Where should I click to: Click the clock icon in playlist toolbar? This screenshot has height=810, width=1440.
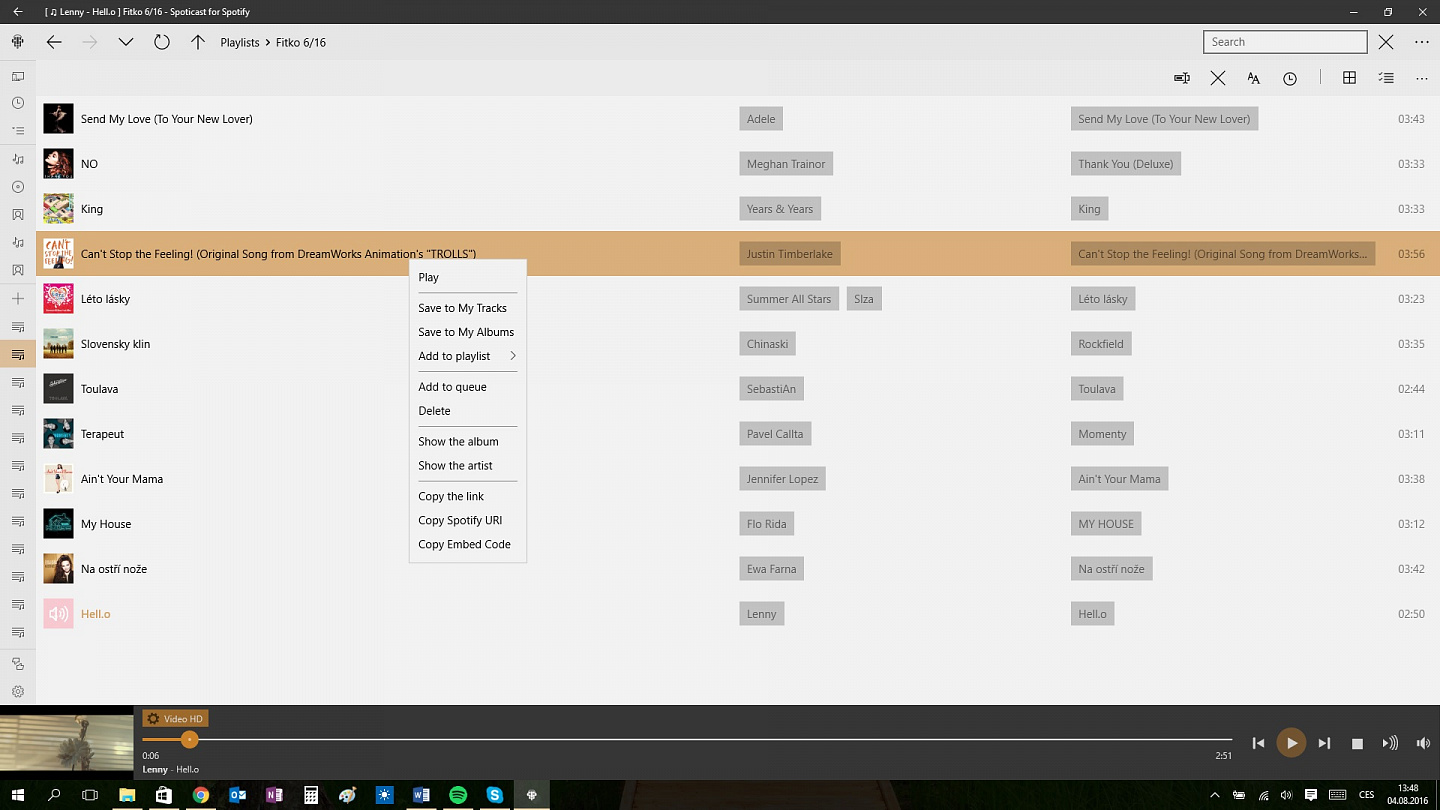coord(1290,78)
